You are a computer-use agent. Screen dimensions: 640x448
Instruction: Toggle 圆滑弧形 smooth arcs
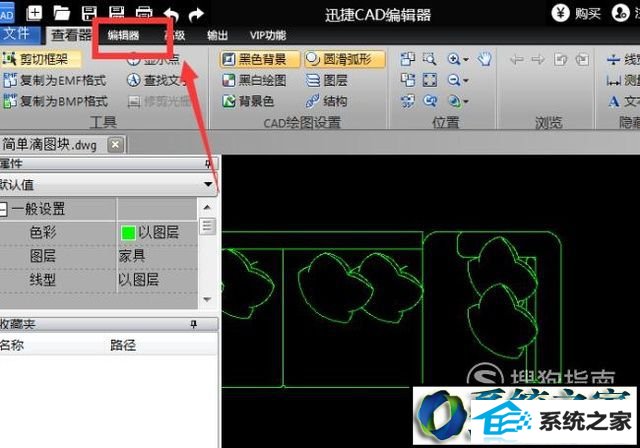coord(344,59)
